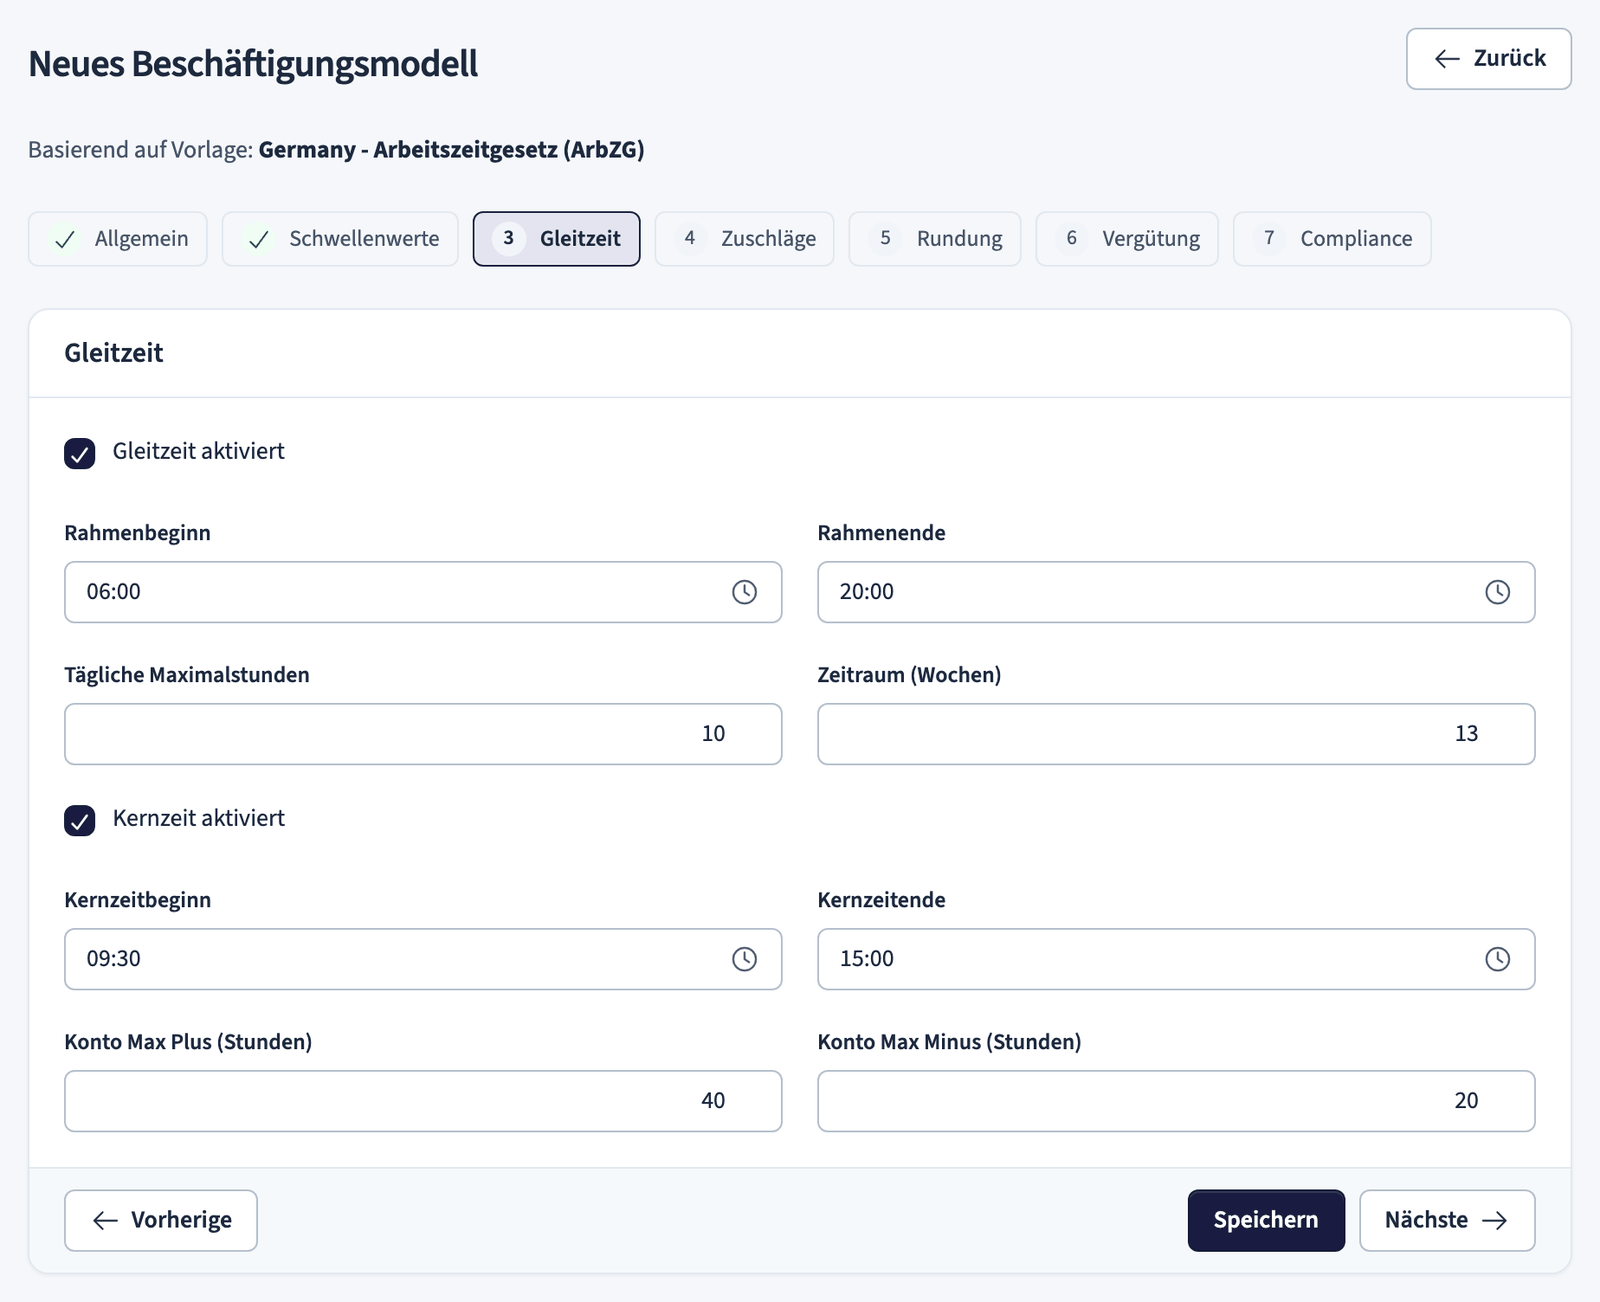Click the Zurück button

pyautogui.click(x=1489, y=59)
